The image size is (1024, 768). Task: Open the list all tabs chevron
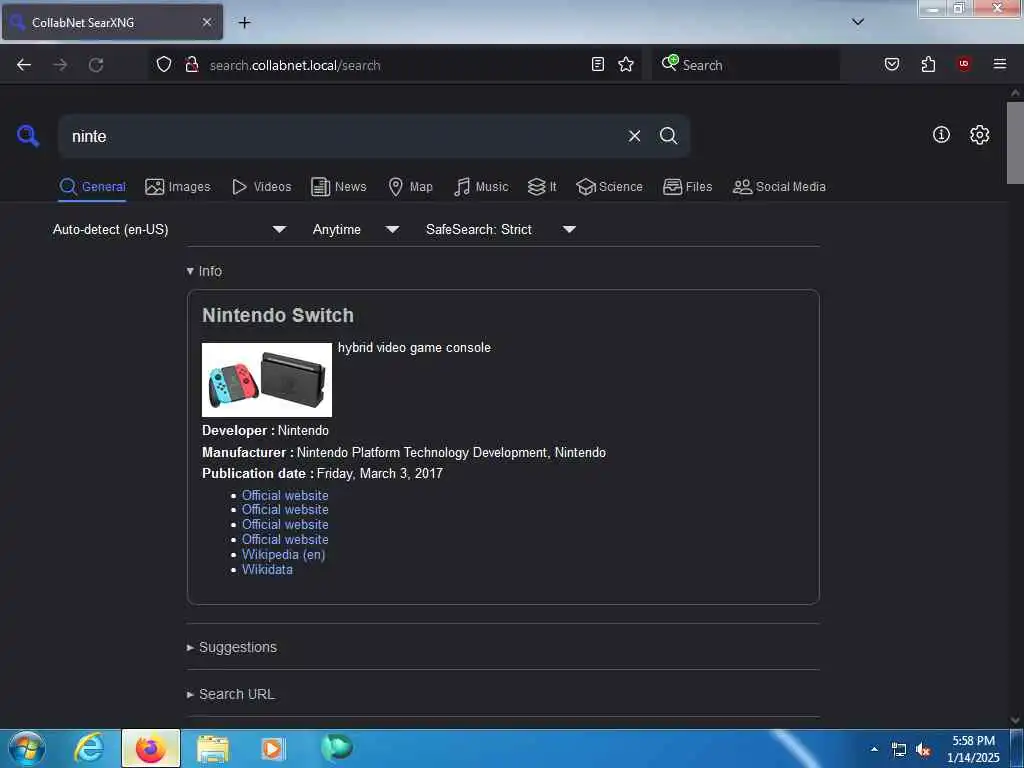click(x=858, y=22)
